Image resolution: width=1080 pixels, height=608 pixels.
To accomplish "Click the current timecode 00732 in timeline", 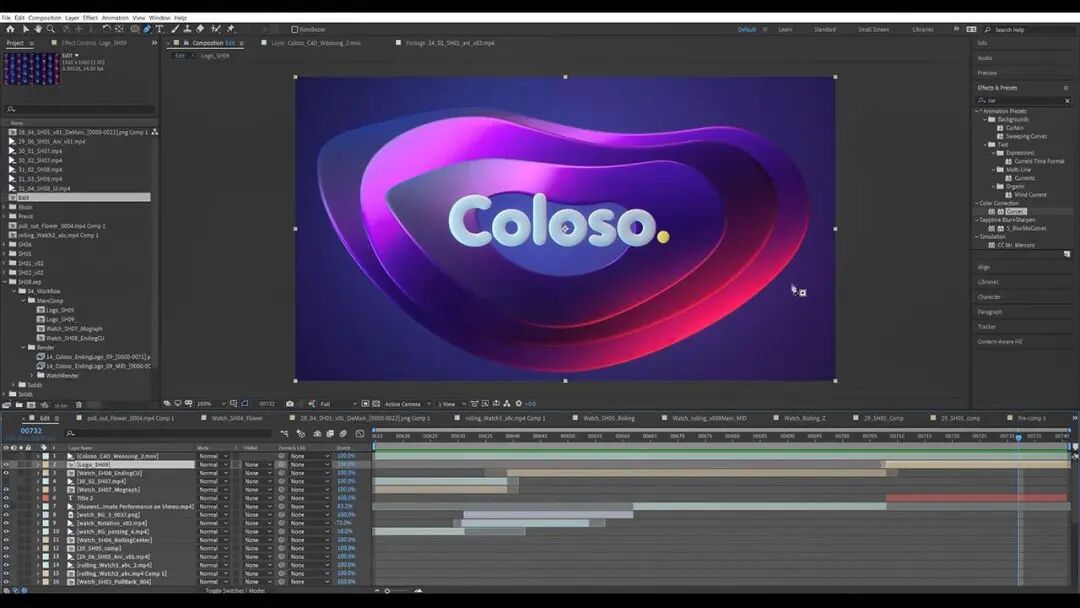I will 31,431.
